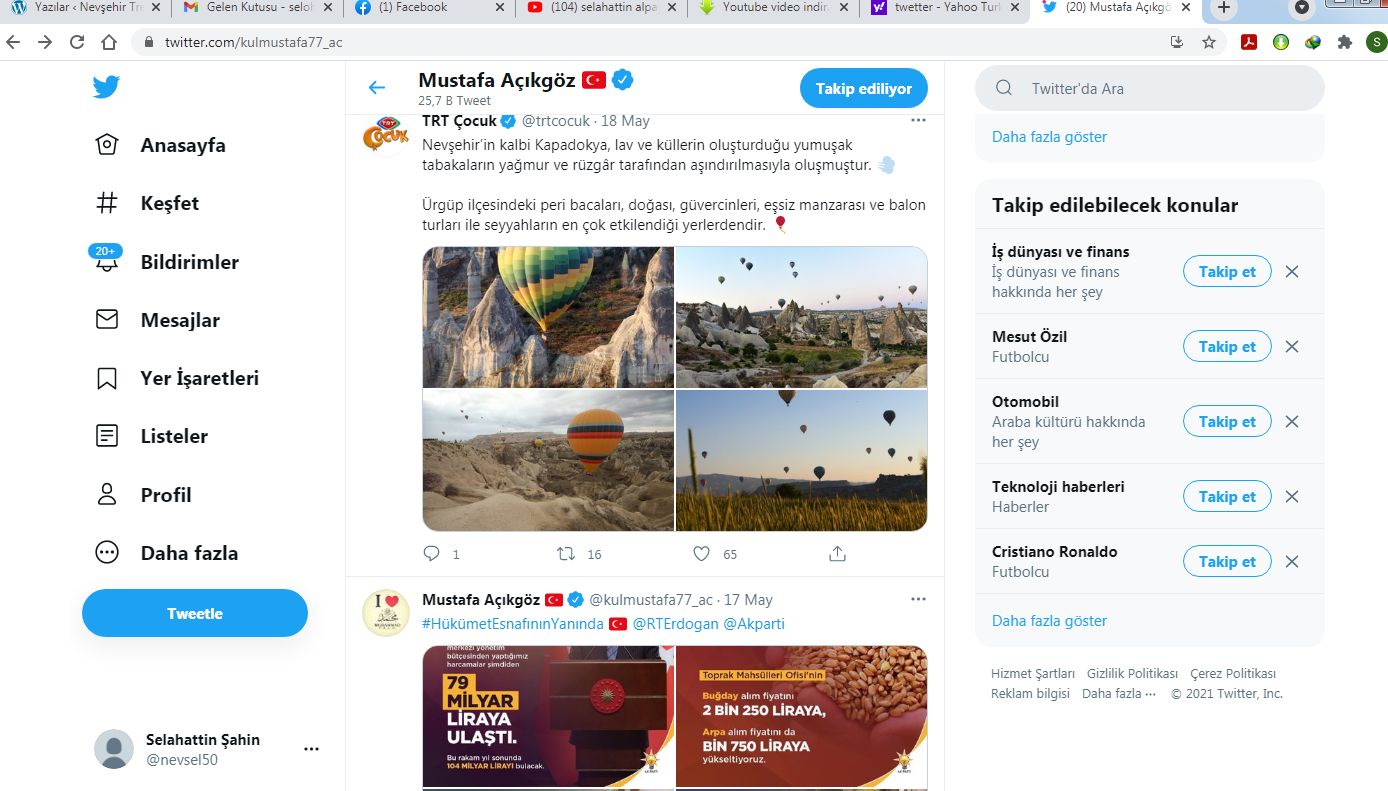Open Toprak Mahsulleri Ofisi image

(x=801, y=717)
